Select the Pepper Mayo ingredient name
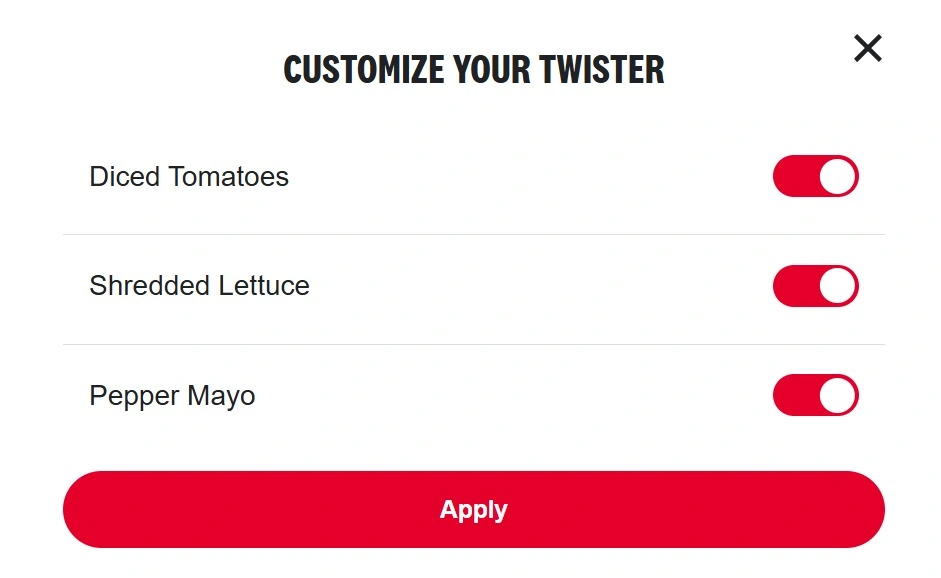Image resolution: width=941 pixels, height=578 pixels. coord(172,395)
